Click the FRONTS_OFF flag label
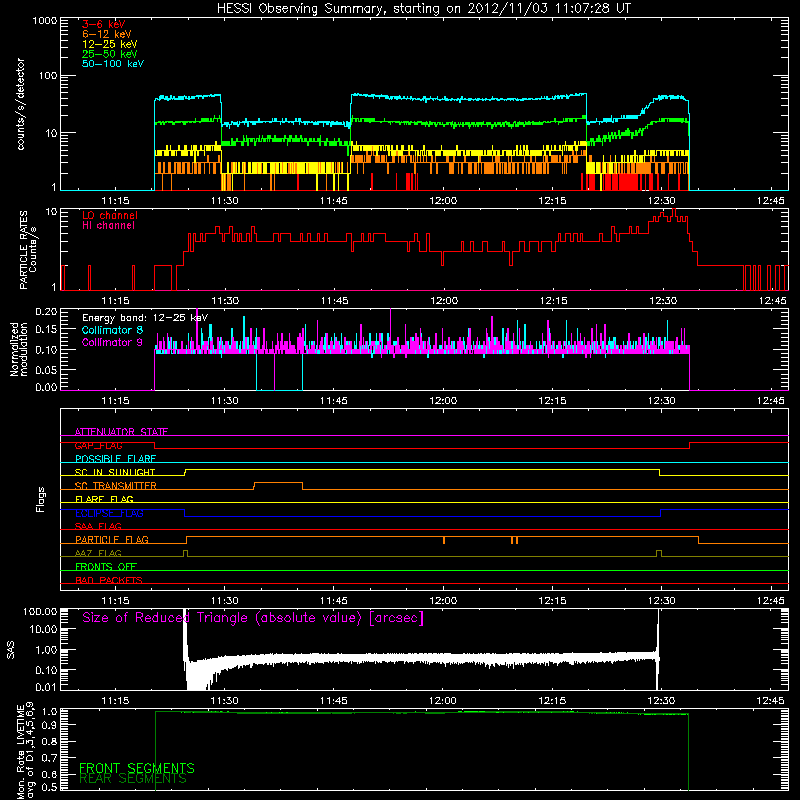The width and height of the screenshot is (800, 800). pos(106,566)
